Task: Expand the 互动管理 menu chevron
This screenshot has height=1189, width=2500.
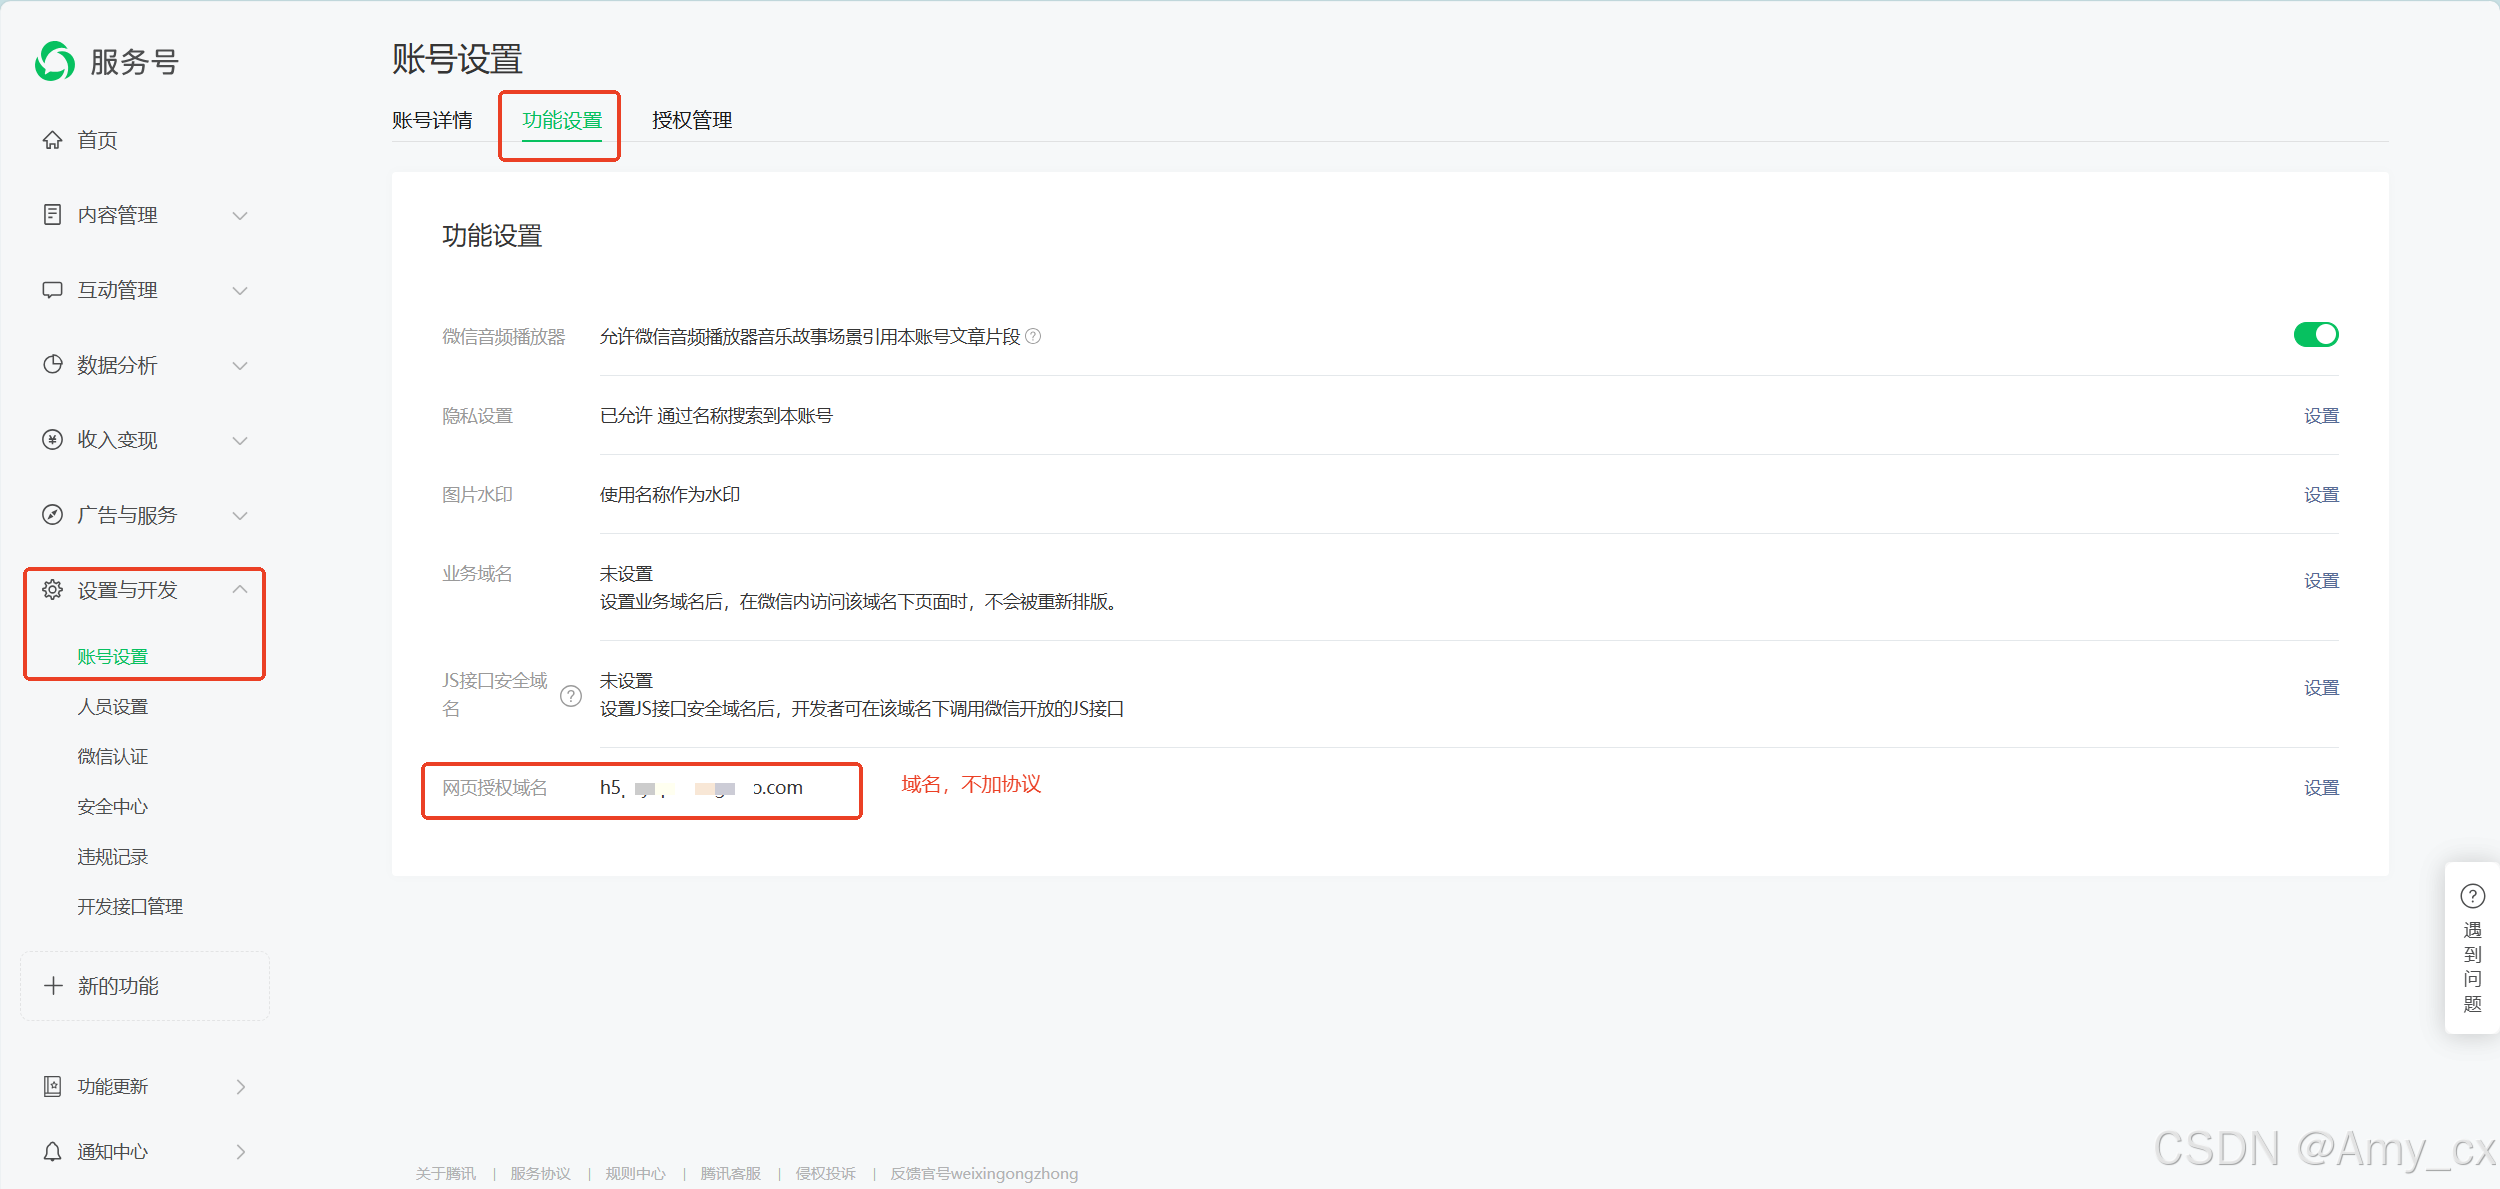Action: 240,291
